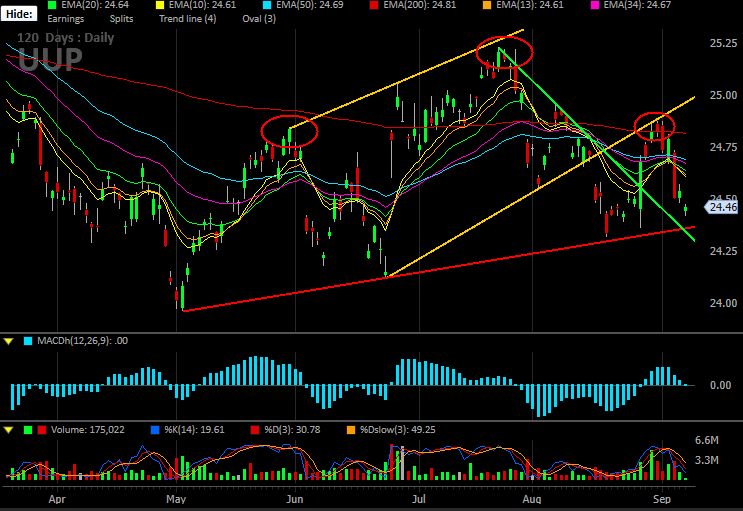The height and width of the screenshot is (511, 743).
Task: Collapse the MACDh panel with yellow triangle
Action: pyautogui.click(x=8, y=341)
